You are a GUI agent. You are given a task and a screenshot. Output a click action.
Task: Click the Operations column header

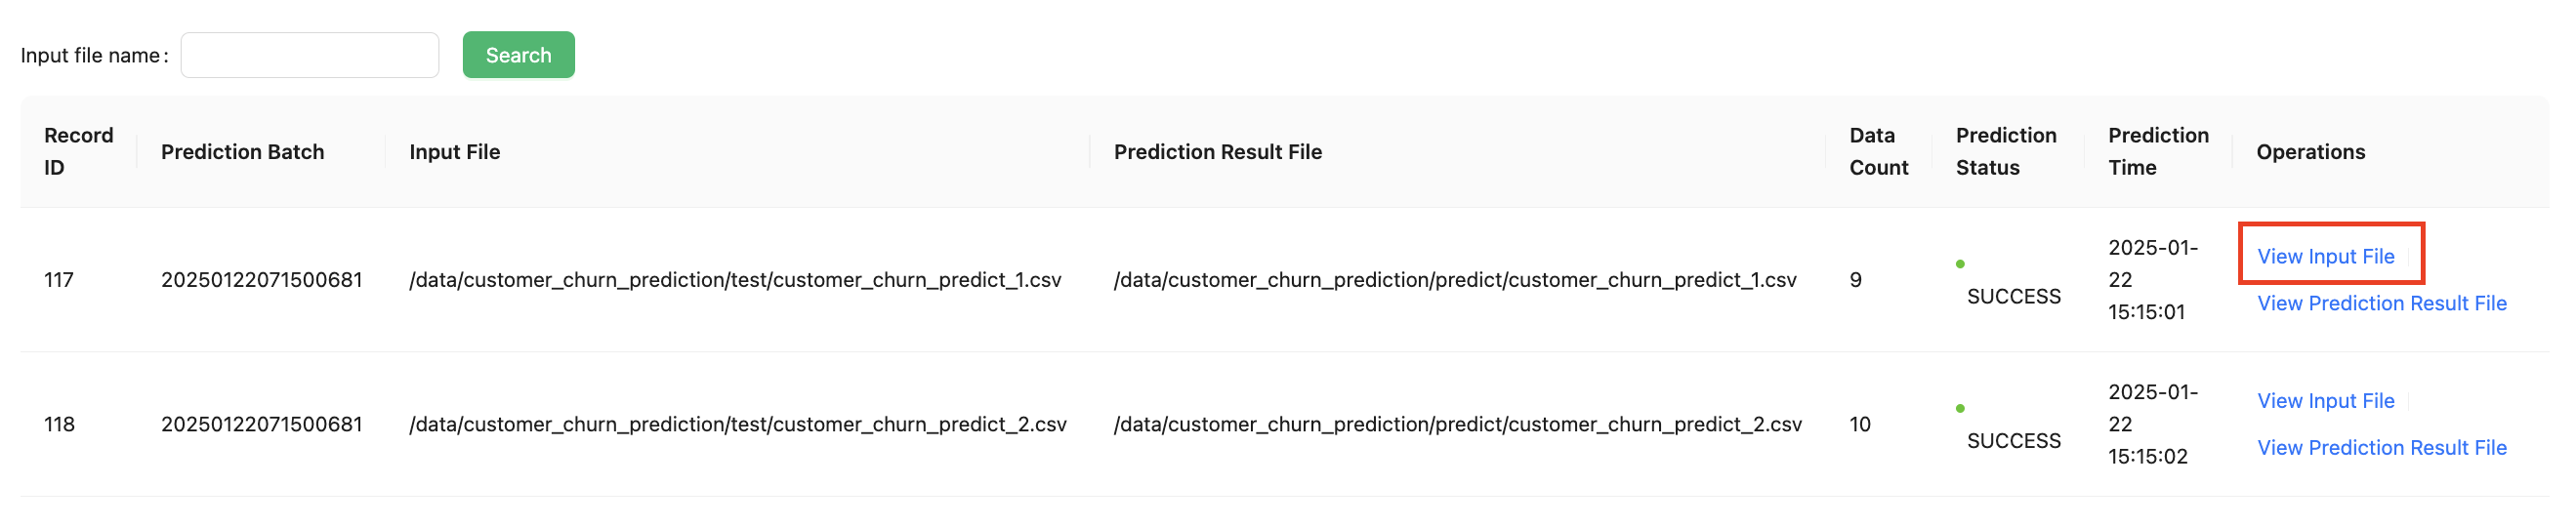point(2310,152)
